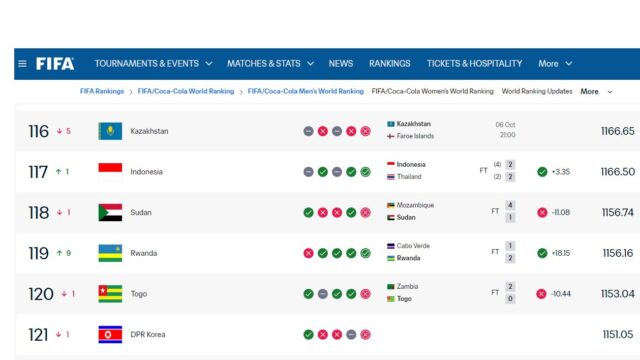The image size is (640, 360).
Task: Click Rwanda's first loss form icon
Action: [x=309, y=253]
